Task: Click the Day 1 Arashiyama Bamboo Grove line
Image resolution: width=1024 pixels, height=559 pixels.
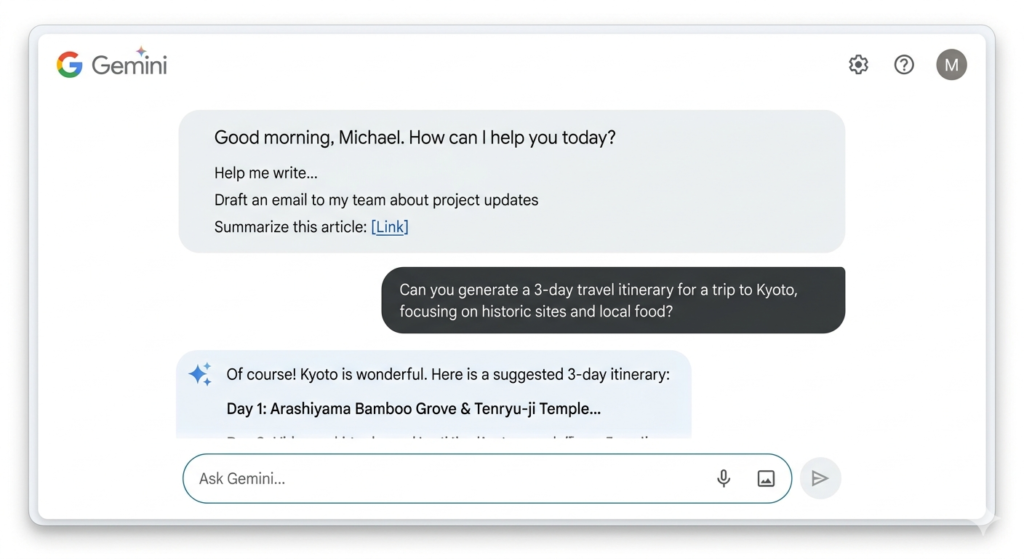Action: [413, 409]
